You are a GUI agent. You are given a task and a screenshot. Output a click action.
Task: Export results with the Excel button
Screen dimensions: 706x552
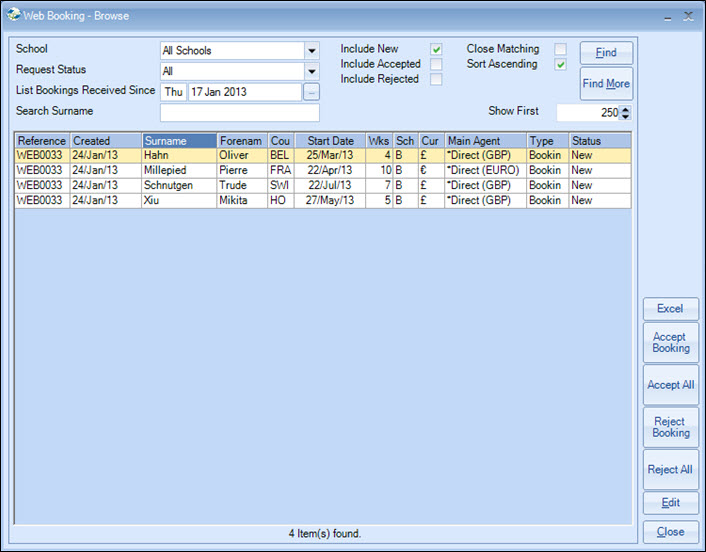pyautogui.click(x=670, y=309)
